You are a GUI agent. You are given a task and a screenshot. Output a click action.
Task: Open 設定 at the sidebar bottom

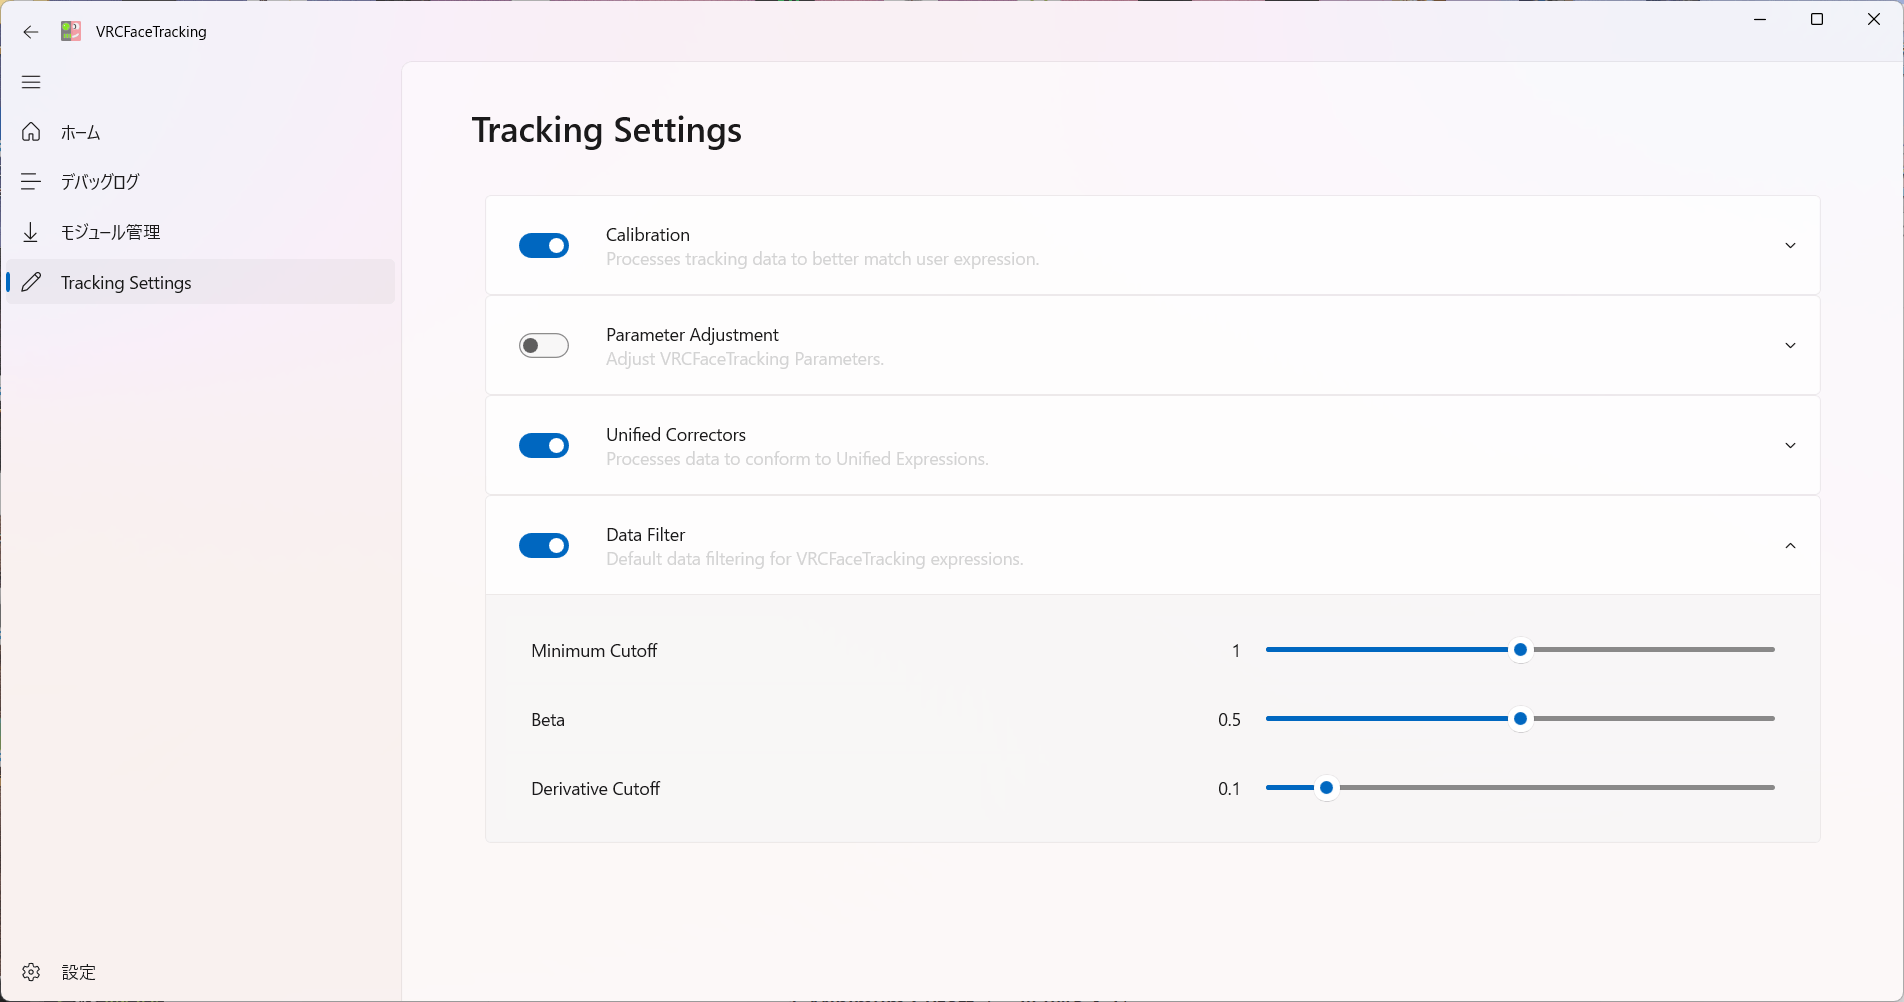click(78, 972)
